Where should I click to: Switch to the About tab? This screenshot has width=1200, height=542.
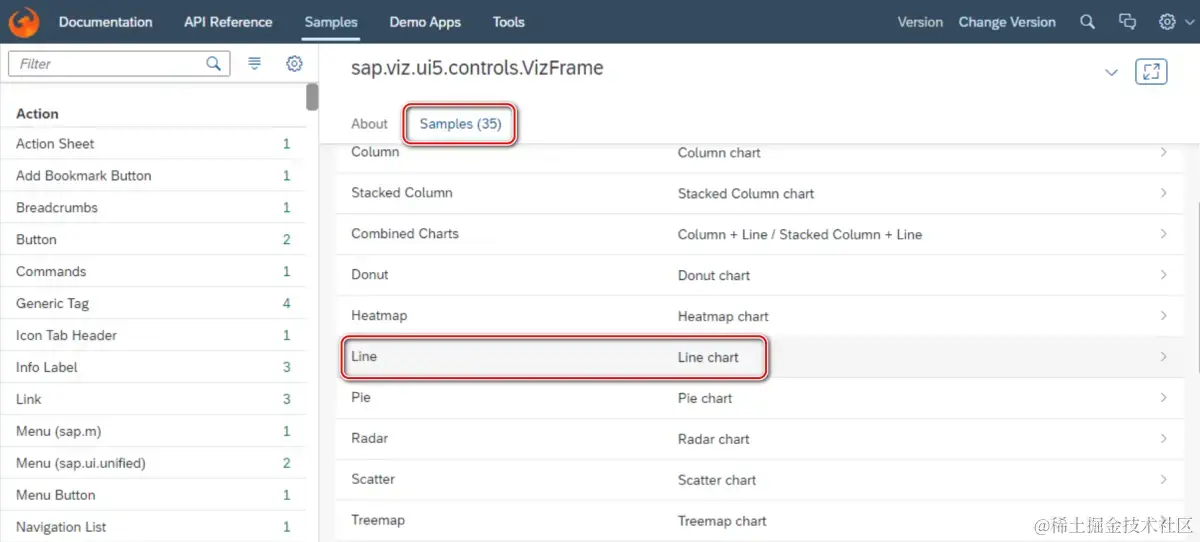point(369,124)
